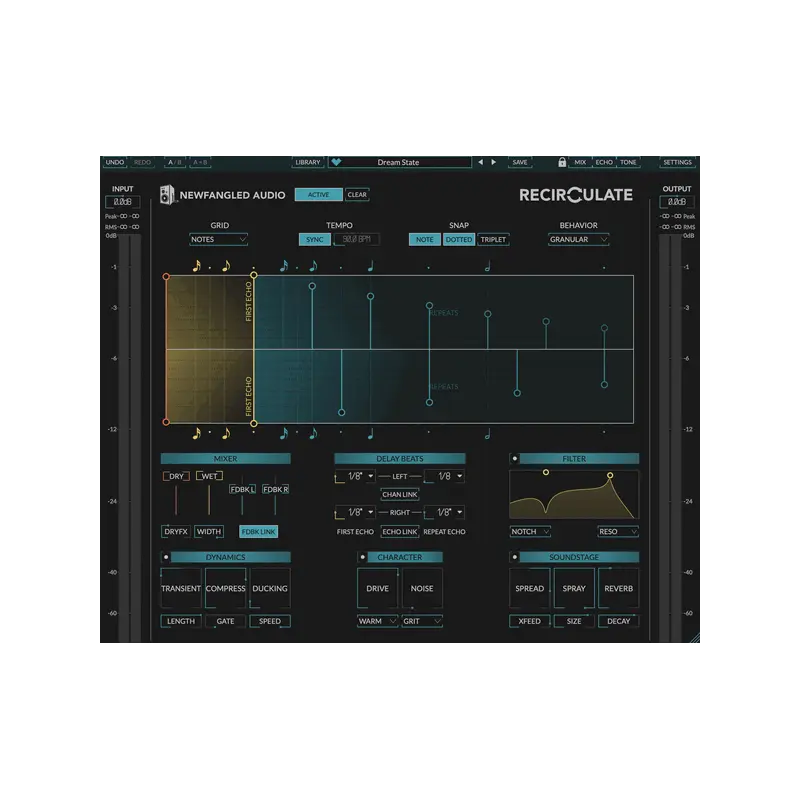Toggle the preset lock padlock icon
The height and width of the screenshot is (800, 800).
(x=562, y=162)
